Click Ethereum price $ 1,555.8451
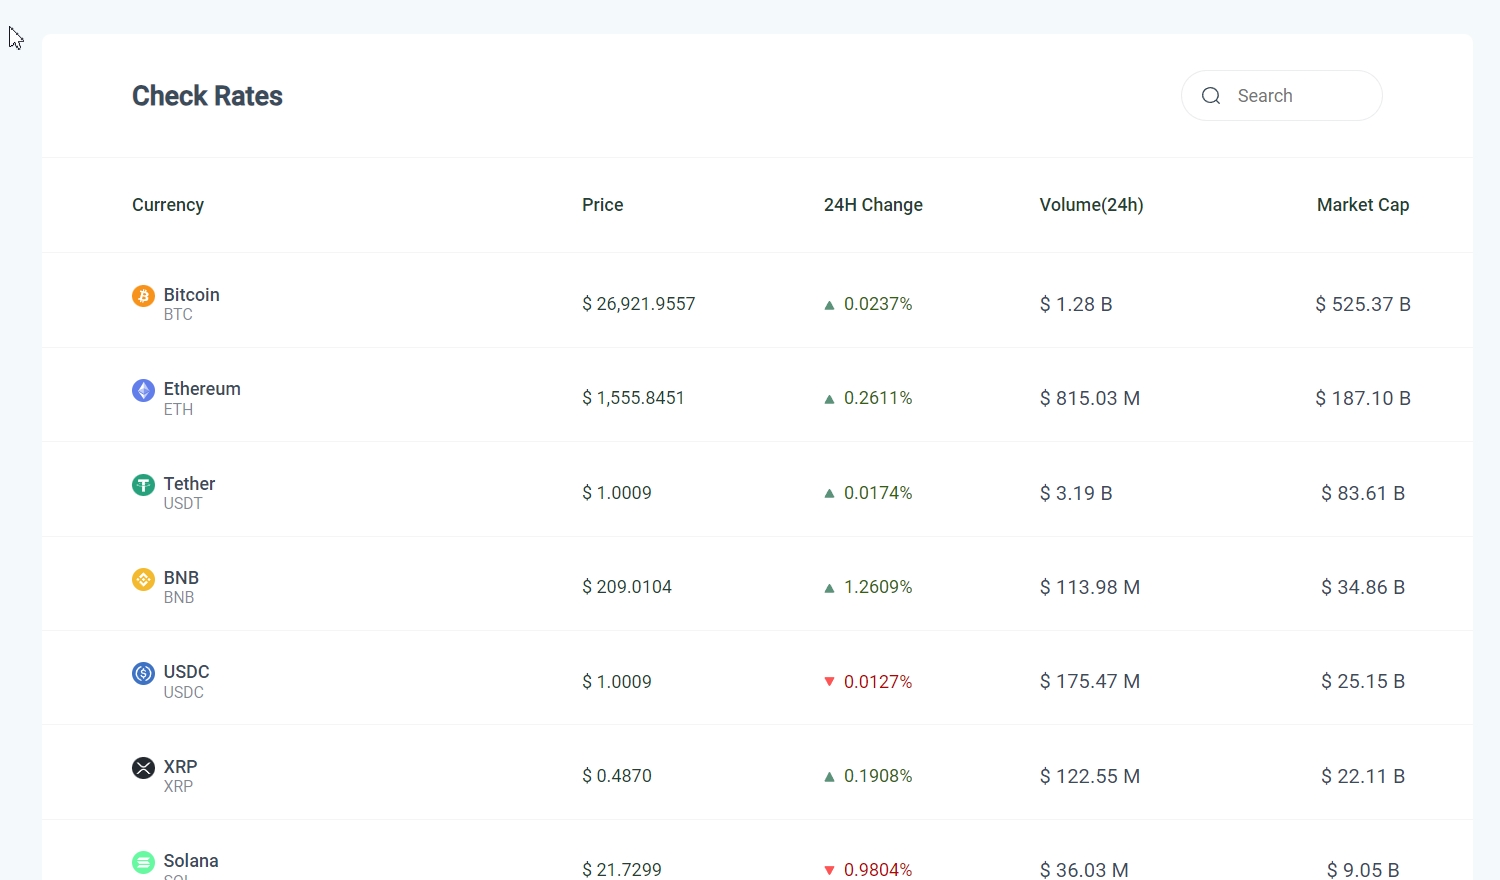Screen dimensions: 1500x880 point(634,398)
